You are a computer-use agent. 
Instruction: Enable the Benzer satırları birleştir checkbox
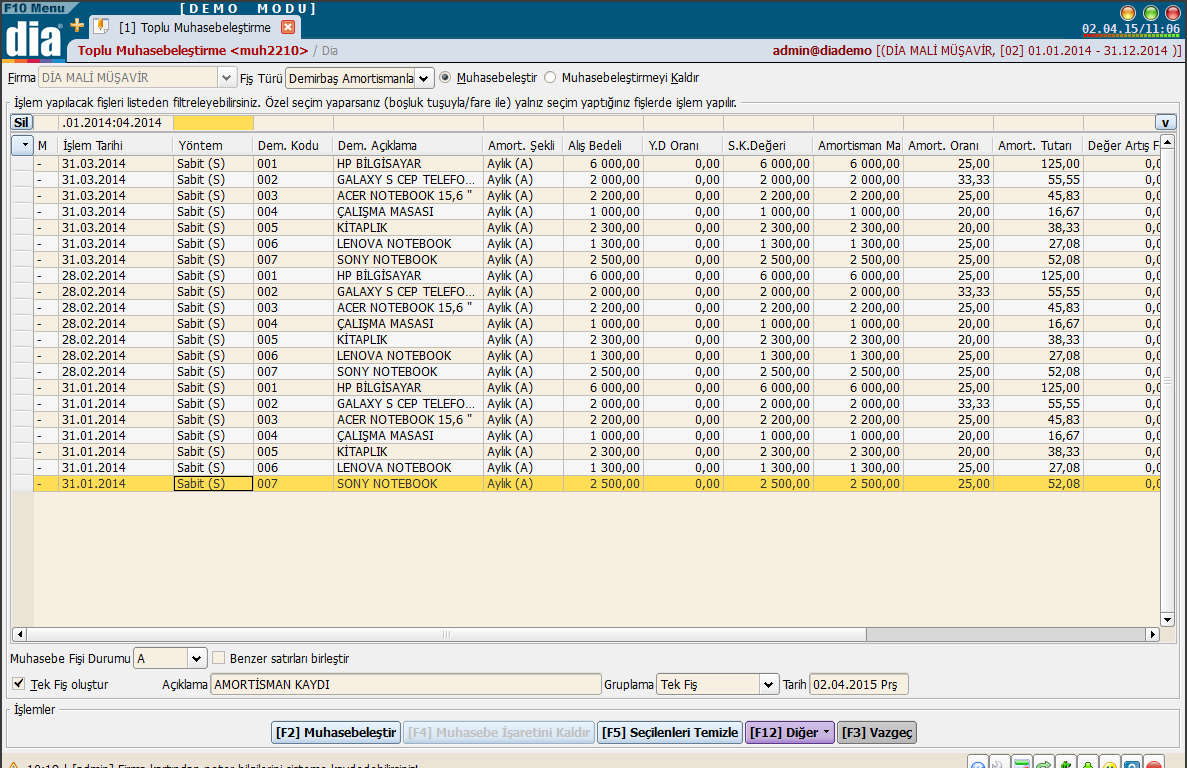pos(219,658)
